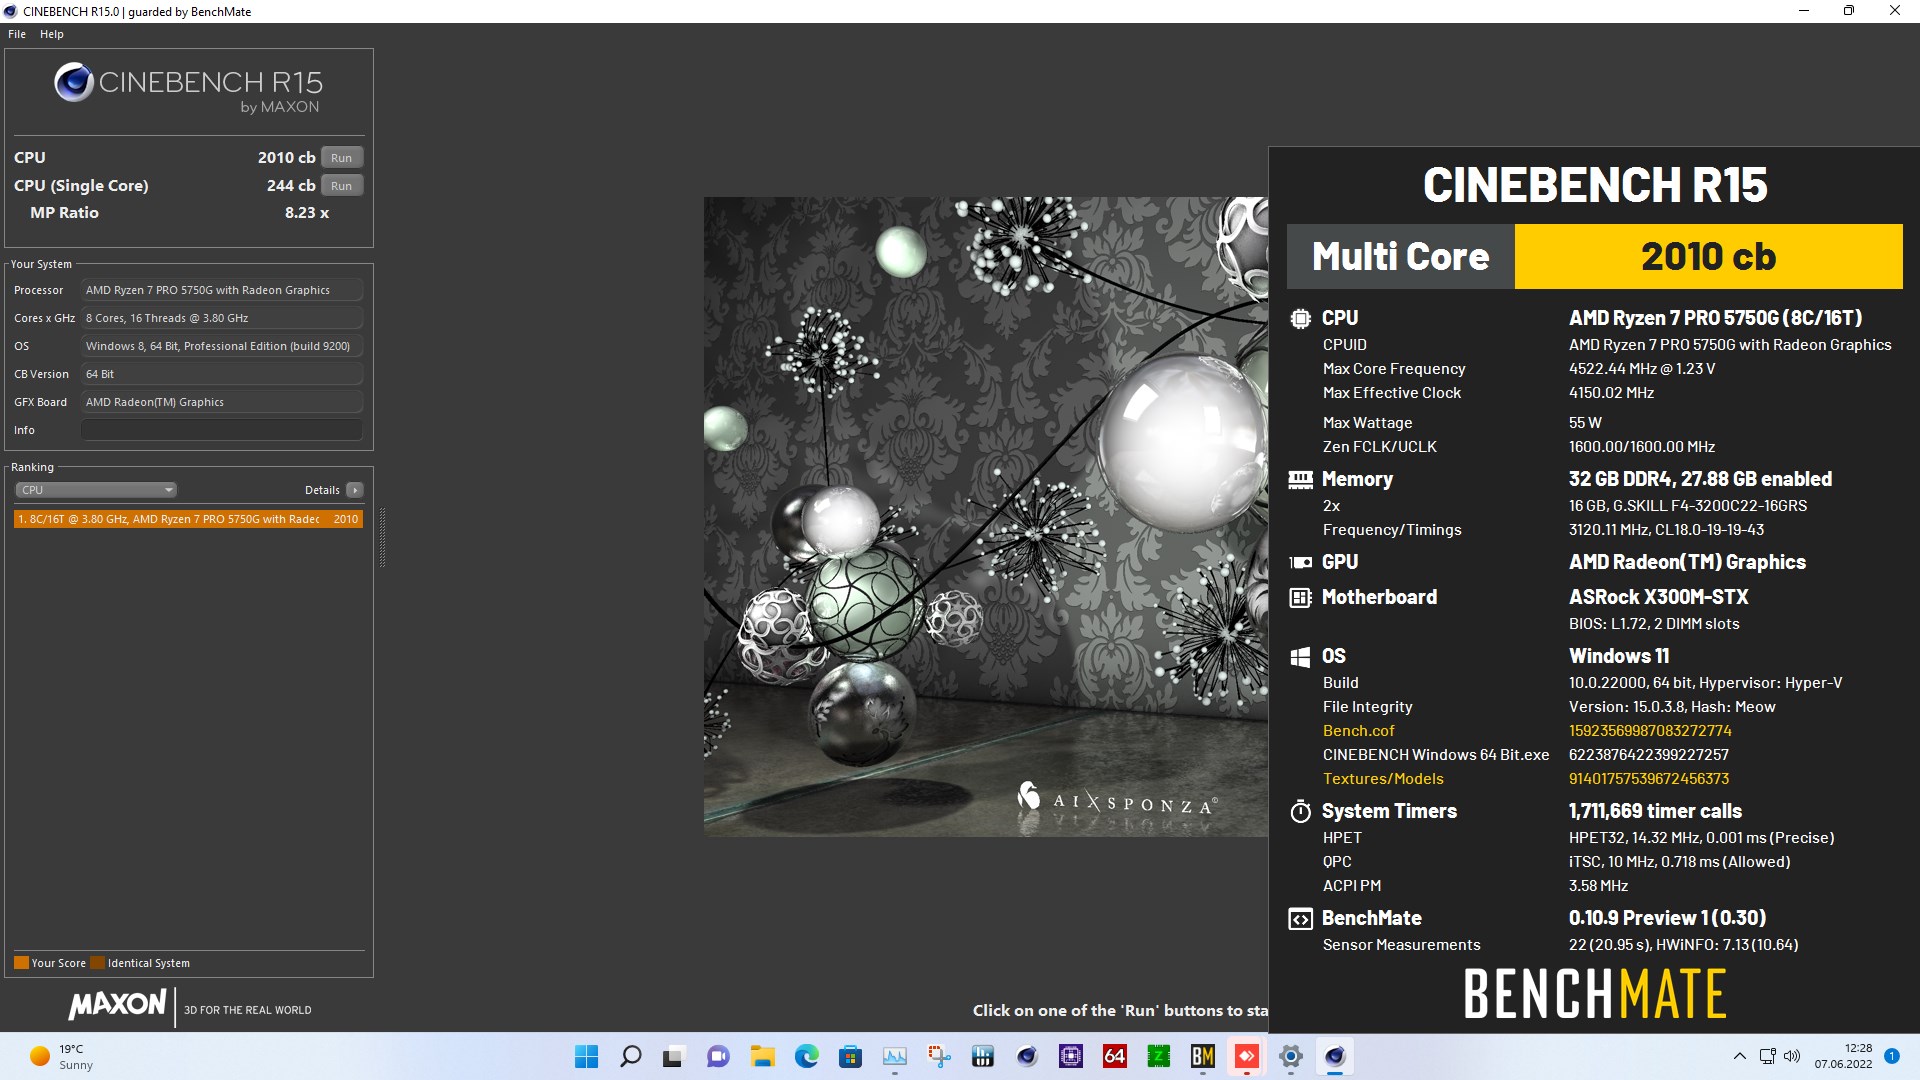Open the weather widget showing 19°C Sunny
1920x1080 pixels.
point(62,1056)
